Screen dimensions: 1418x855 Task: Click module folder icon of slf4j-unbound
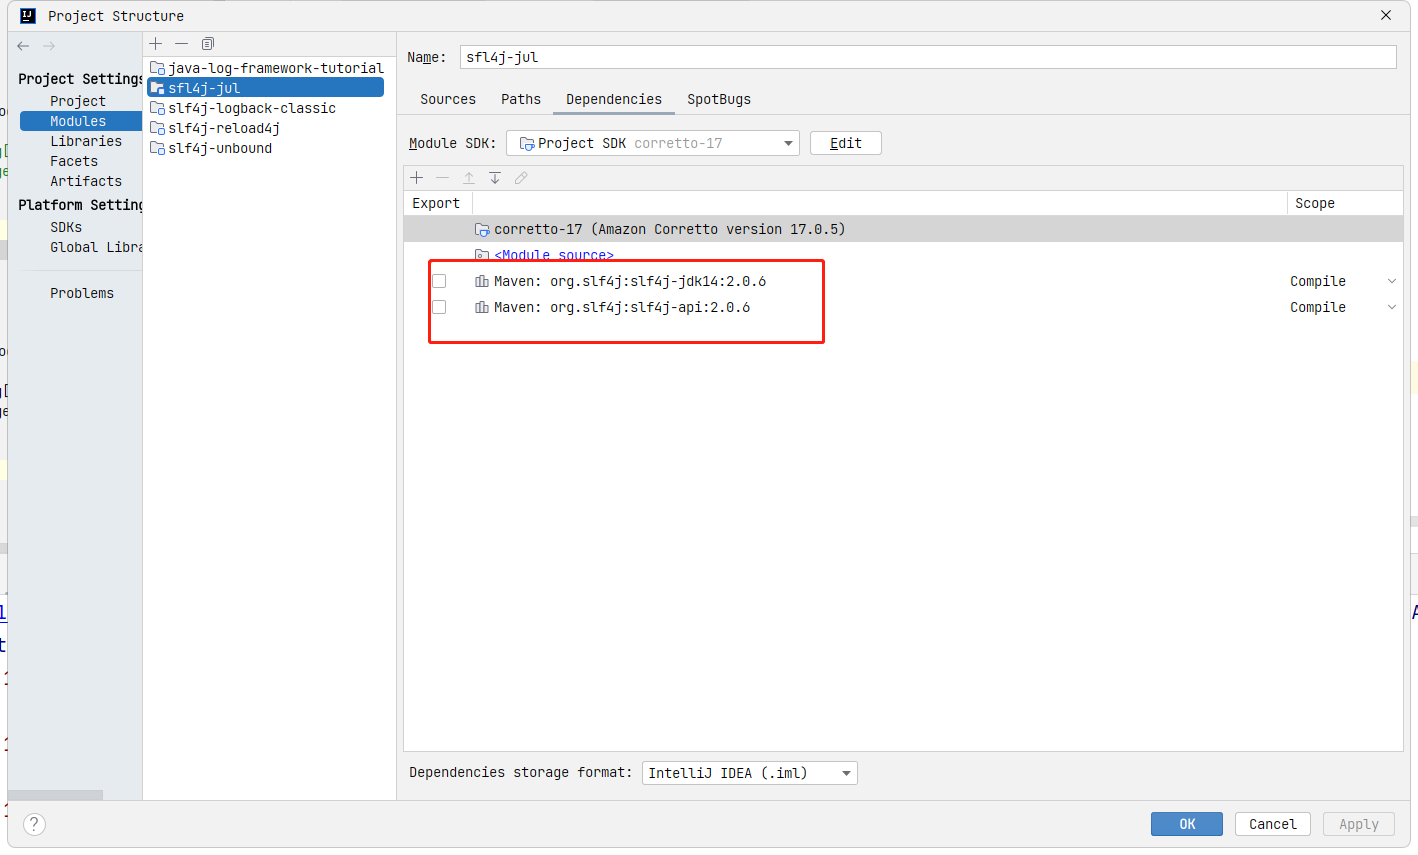(157, 148)
